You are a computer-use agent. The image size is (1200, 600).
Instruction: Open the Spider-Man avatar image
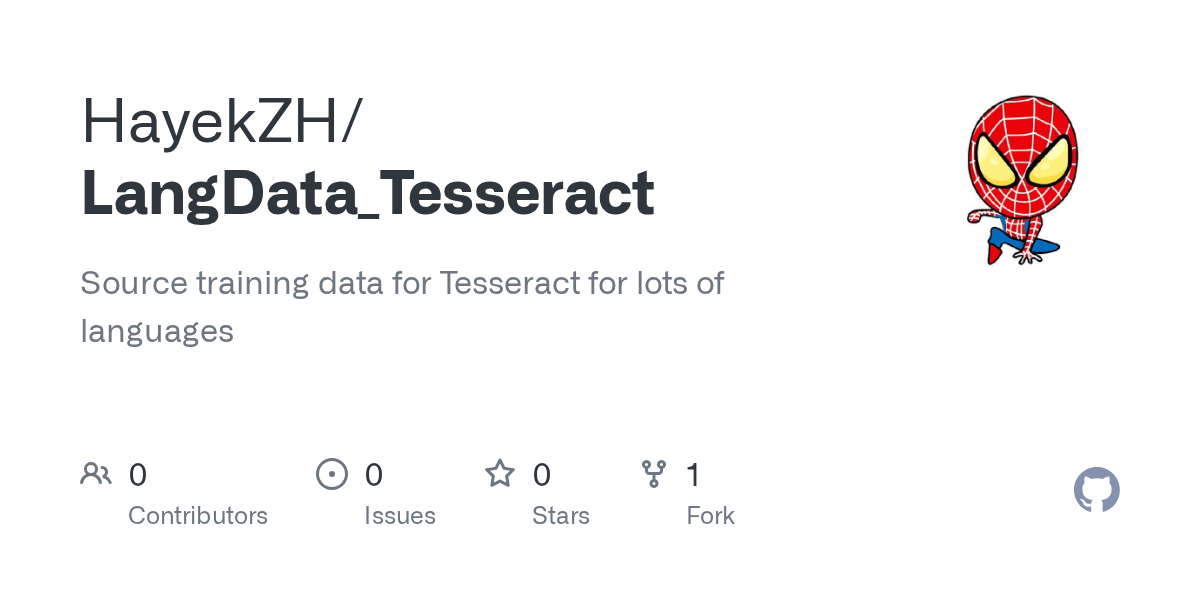coord(1021,180)
